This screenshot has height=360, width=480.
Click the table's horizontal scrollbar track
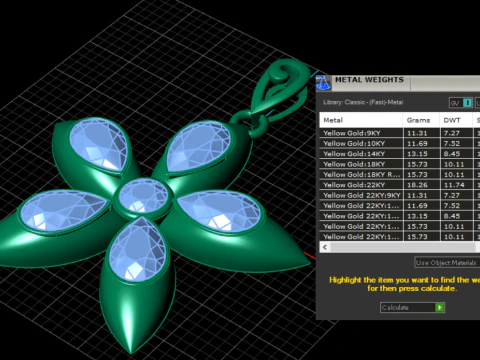pos(403,247)
